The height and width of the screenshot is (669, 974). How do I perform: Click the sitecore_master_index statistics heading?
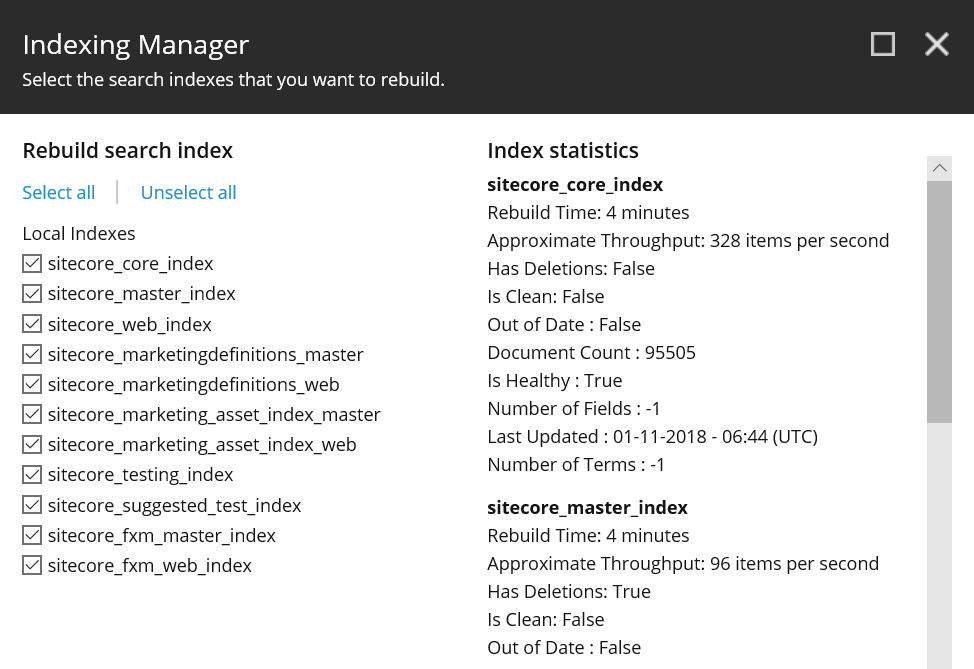pos(588,507)
